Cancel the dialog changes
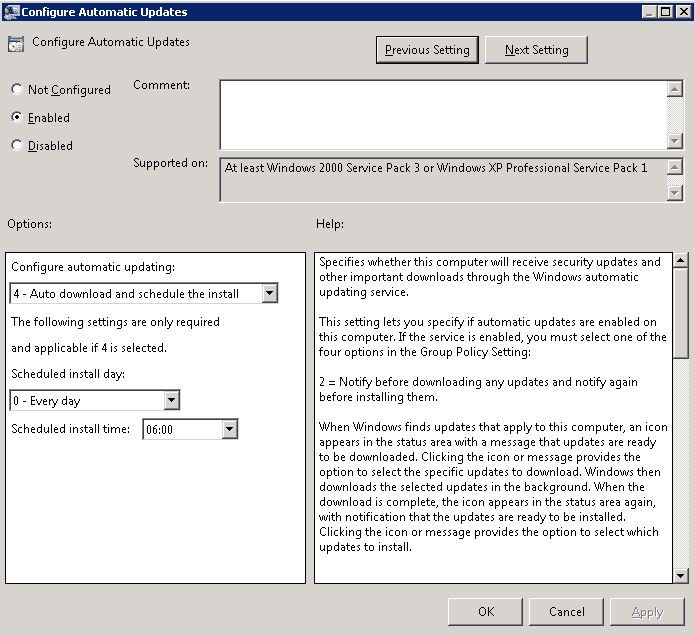The height and width of the screenshot is (635, 694). 567,612
